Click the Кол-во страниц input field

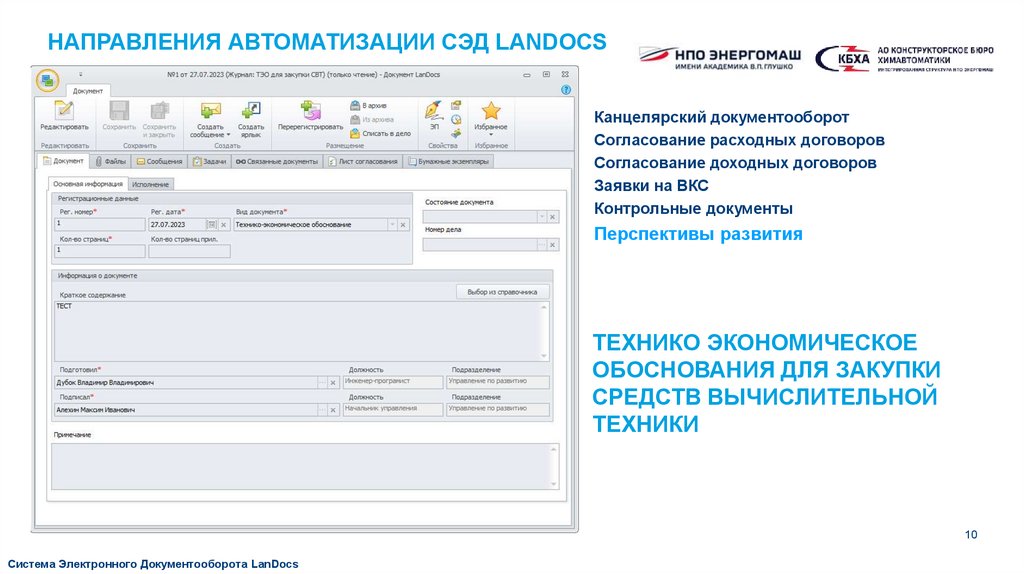[x=100, y=251]
